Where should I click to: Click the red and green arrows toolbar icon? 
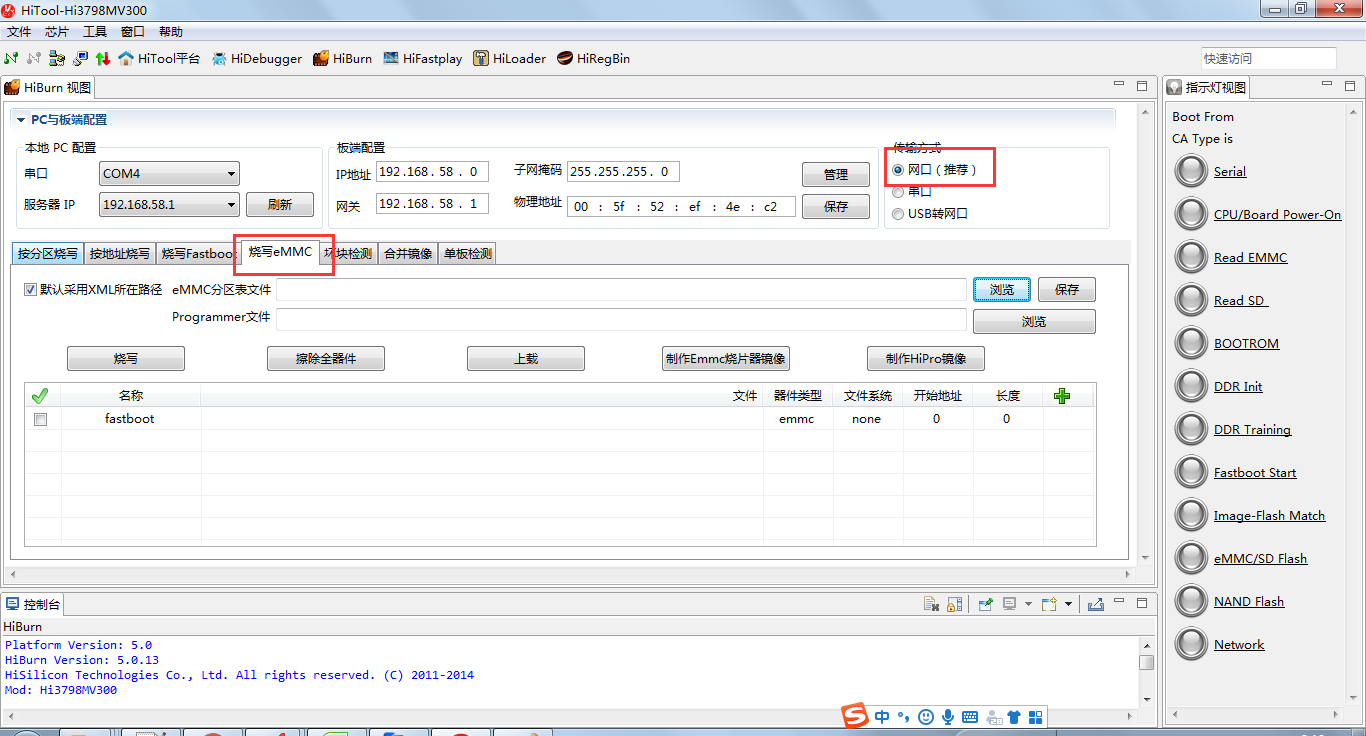tap(102, 58)
